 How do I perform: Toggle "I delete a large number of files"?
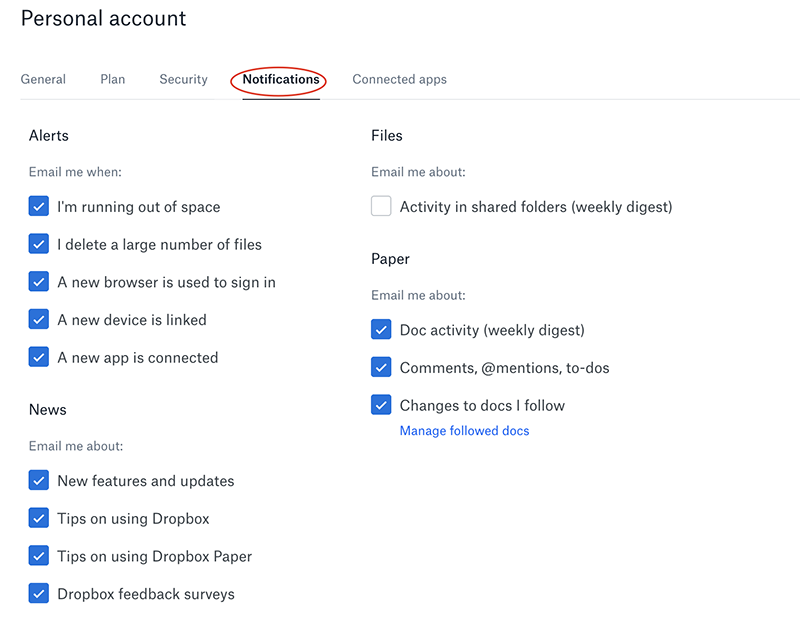coord(39,244)
